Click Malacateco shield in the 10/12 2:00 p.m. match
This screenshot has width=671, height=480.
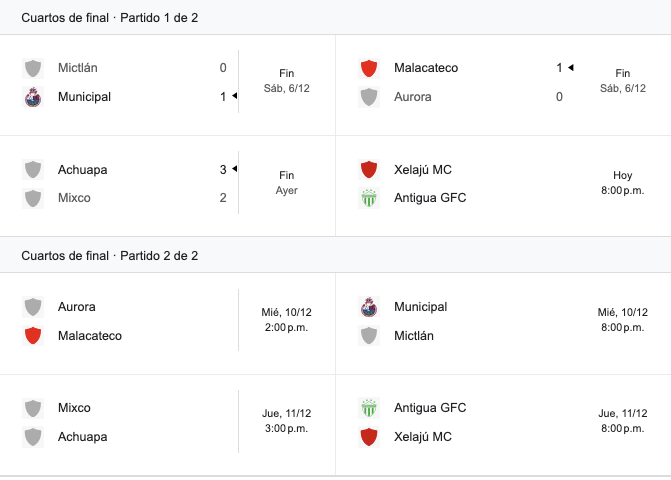pos(33,336)
